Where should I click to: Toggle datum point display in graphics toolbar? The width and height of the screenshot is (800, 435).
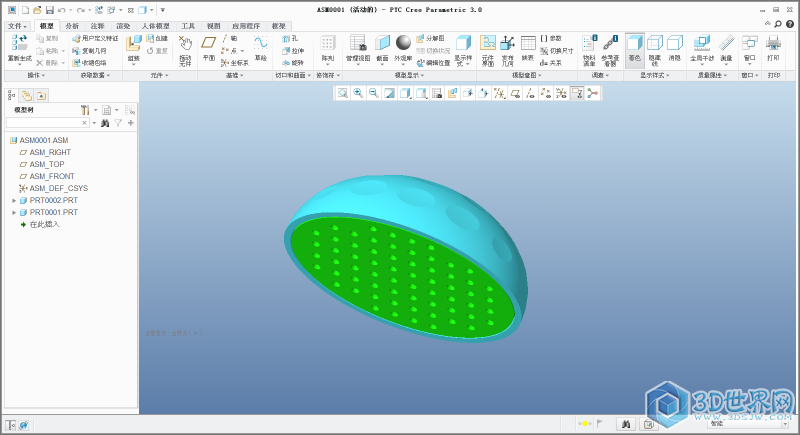tap(545, 93)
